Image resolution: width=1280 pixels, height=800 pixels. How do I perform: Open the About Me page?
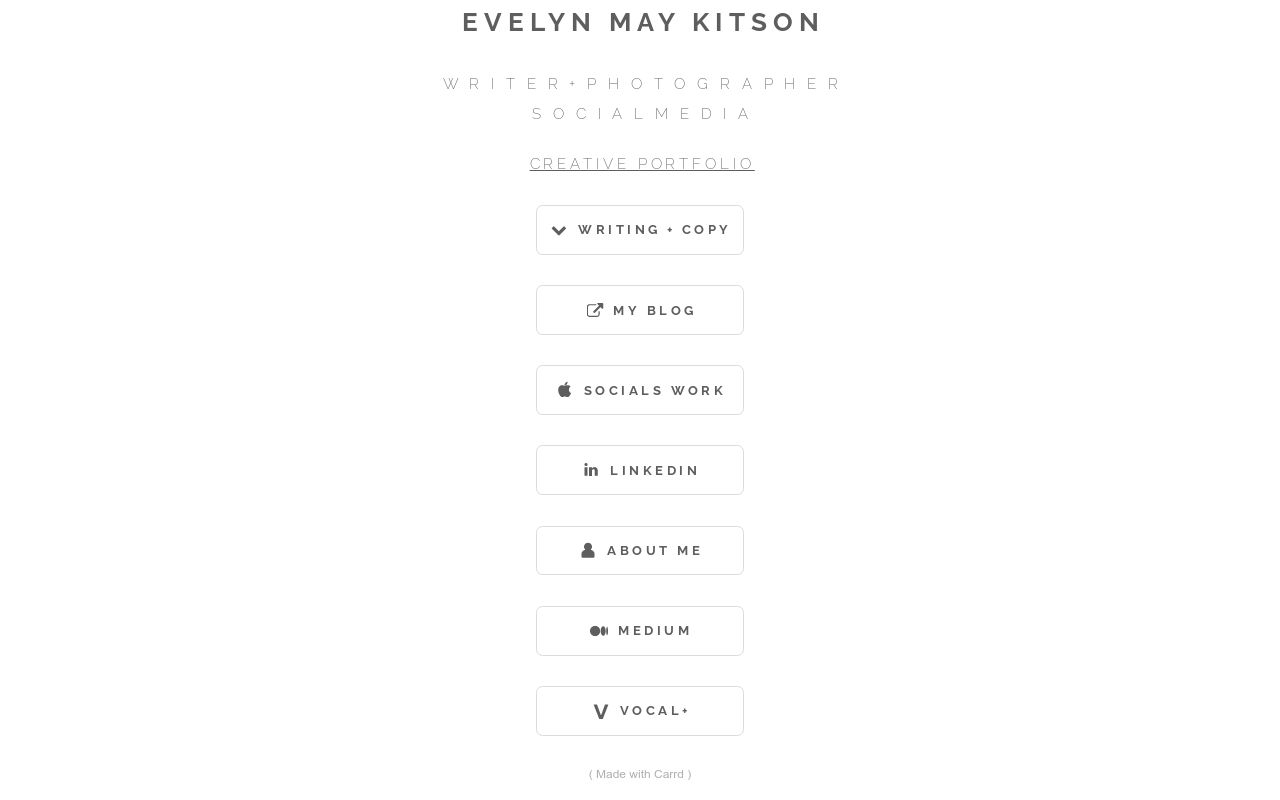click(640, 550)
